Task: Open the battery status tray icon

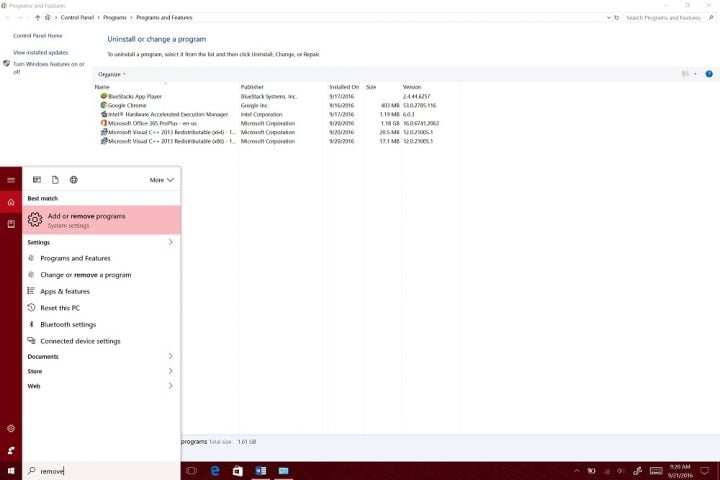Action: click(x=591, y=471)
